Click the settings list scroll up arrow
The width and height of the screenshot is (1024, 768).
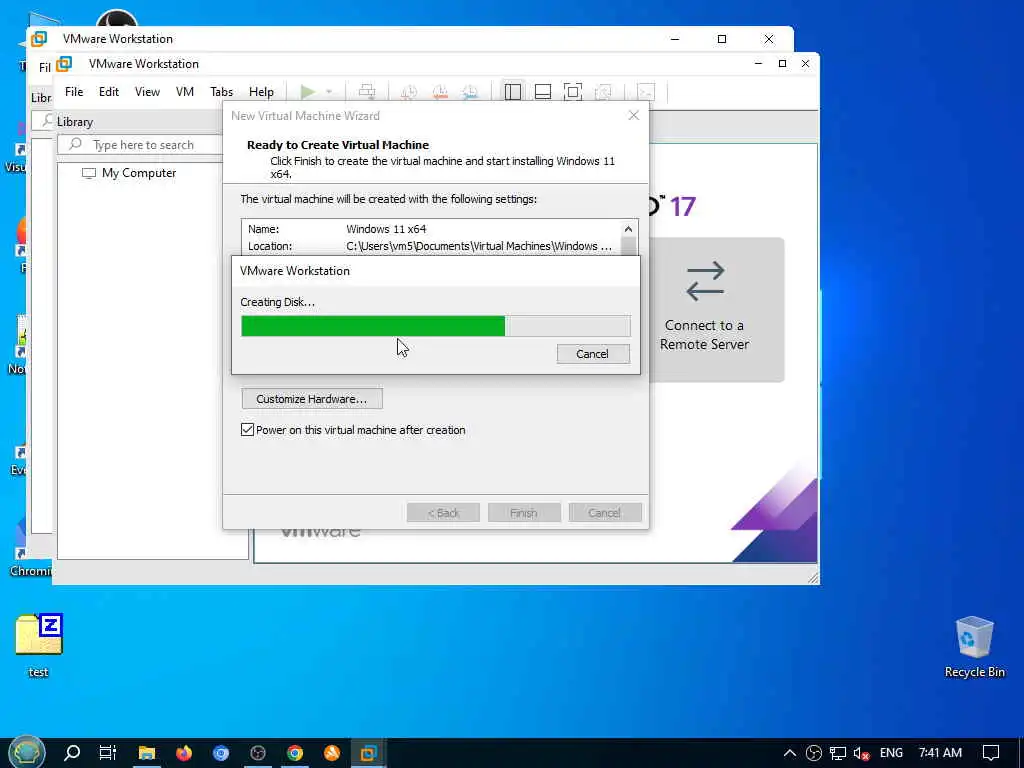coord(628,229)
